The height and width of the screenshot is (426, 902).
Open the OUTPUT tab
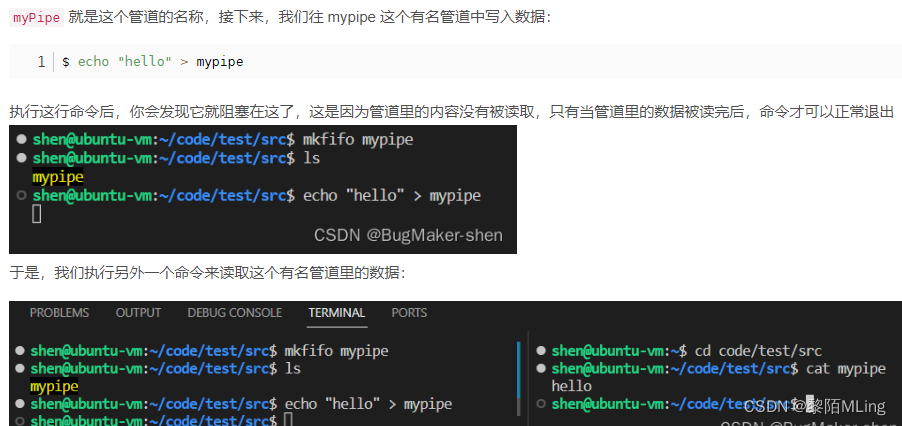[138, 313]
